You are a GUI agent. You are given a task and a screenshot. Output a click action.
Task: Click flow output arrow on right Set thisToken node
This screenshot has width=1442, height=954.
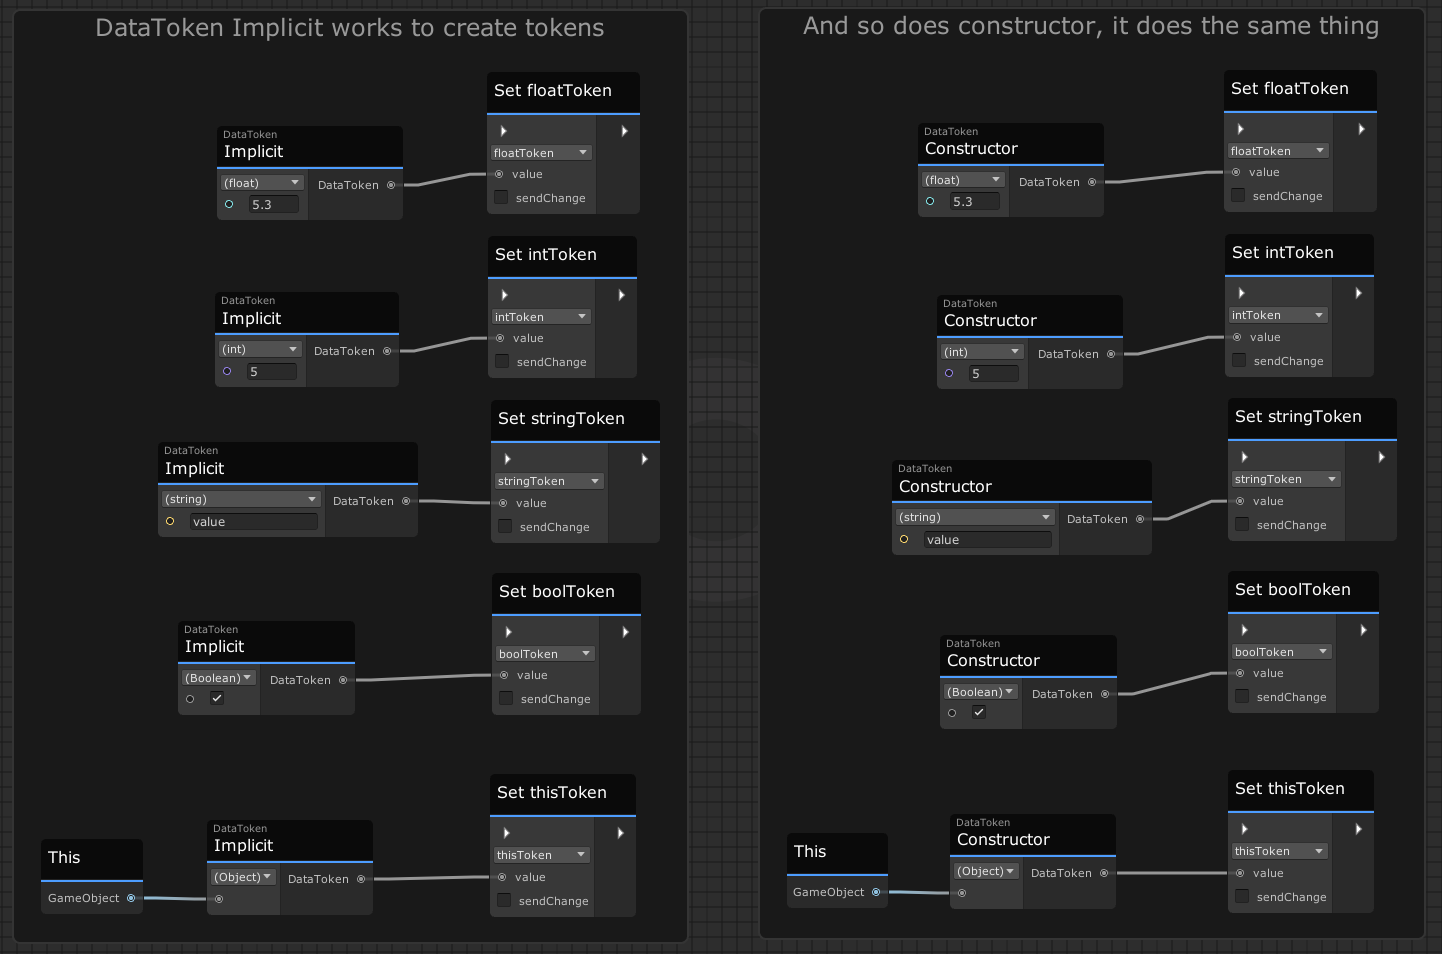pos(1358,829)
